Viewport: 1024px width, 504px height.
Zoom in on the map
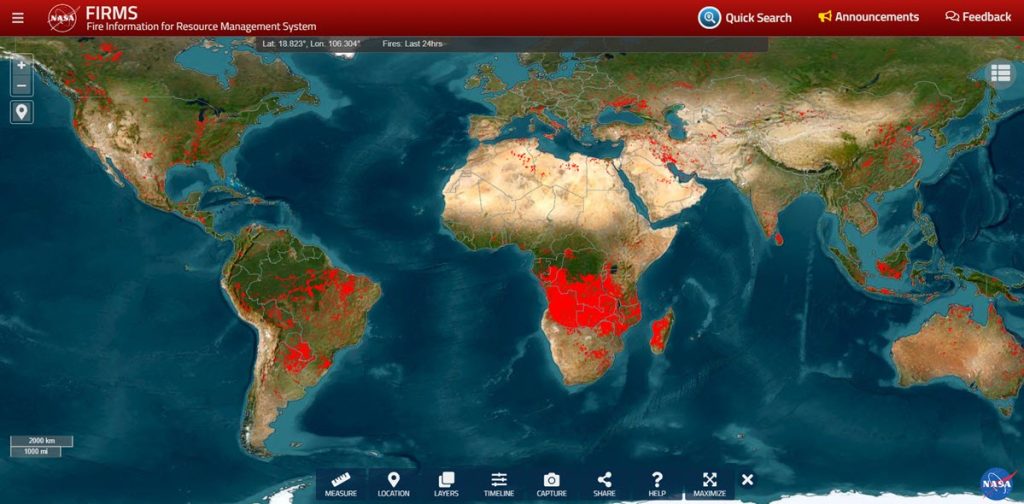tap(22, 64)
